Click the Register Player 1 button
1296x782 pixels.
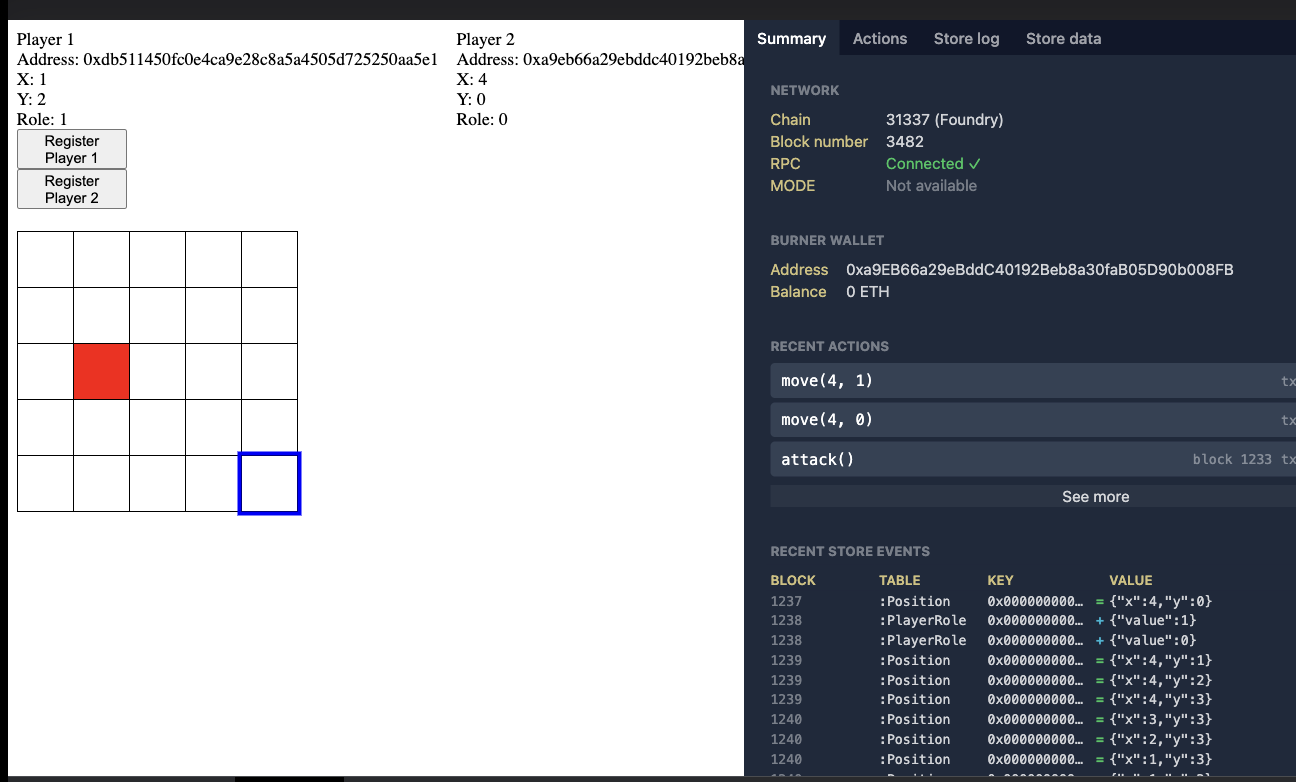pyautogui.click(x=72, y=149)
